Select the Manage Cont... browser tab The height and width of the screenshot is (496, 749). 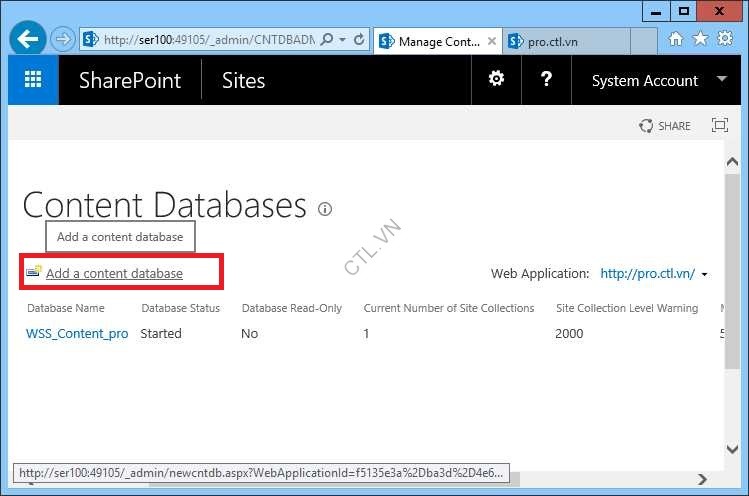pyautogui.click(x=438, y=42)
